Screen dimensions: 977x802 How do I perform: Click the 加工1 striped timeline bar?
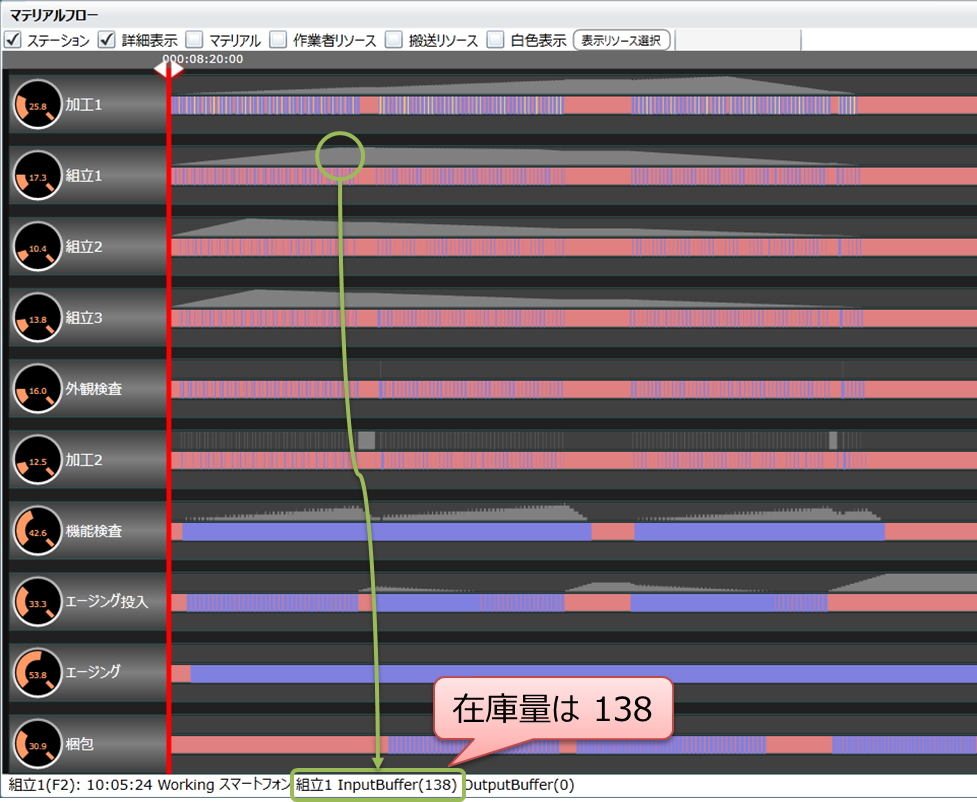coord(574,105)
